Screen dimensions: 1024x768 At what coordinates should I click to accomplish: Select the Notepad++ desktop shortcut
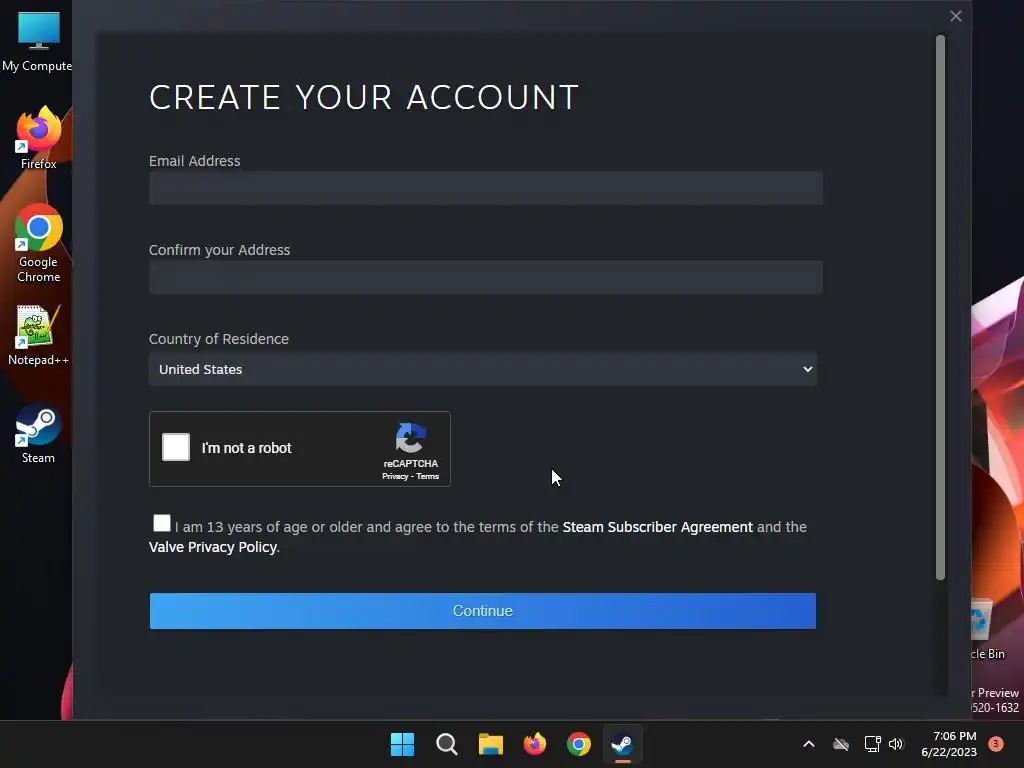point(39,335)
